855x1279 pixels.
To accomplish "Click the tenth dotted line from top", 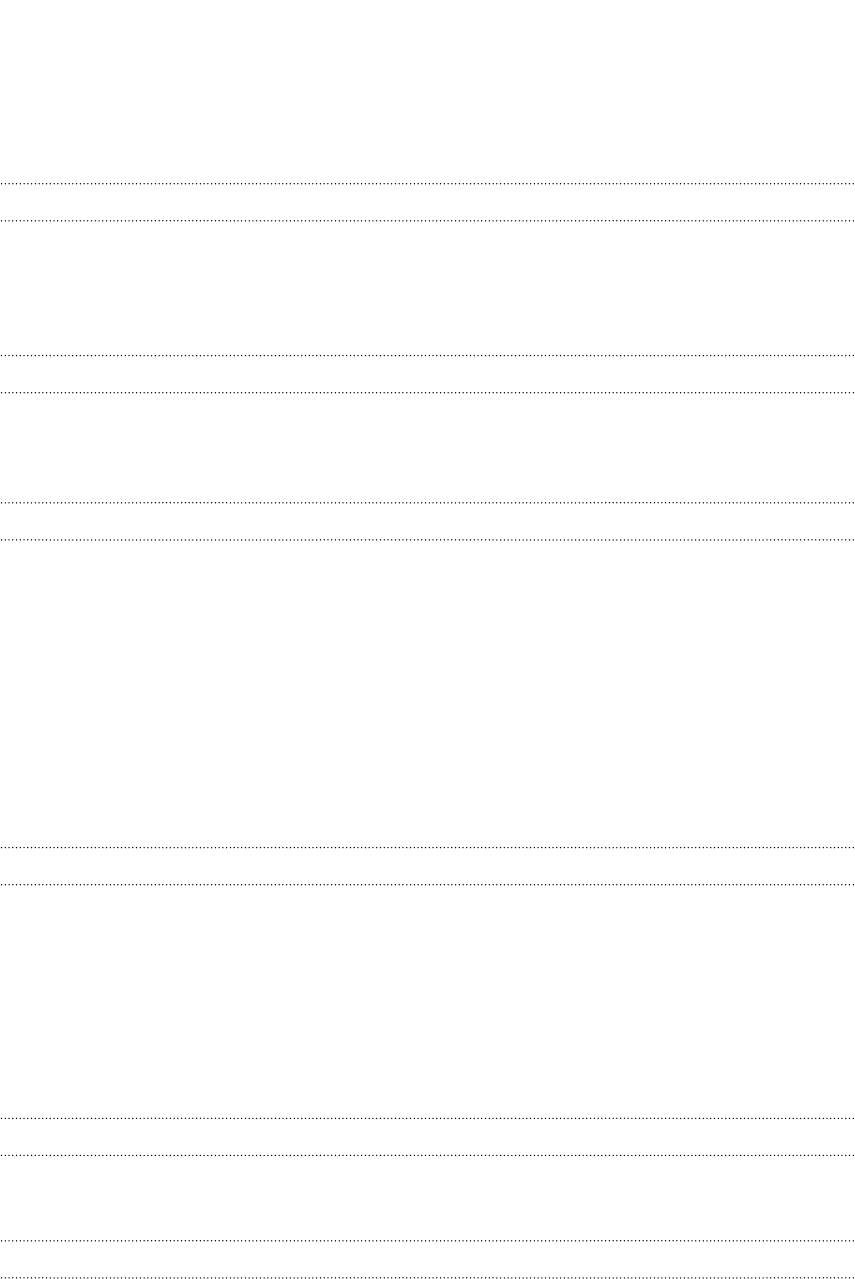I will tap(427, 1155).
